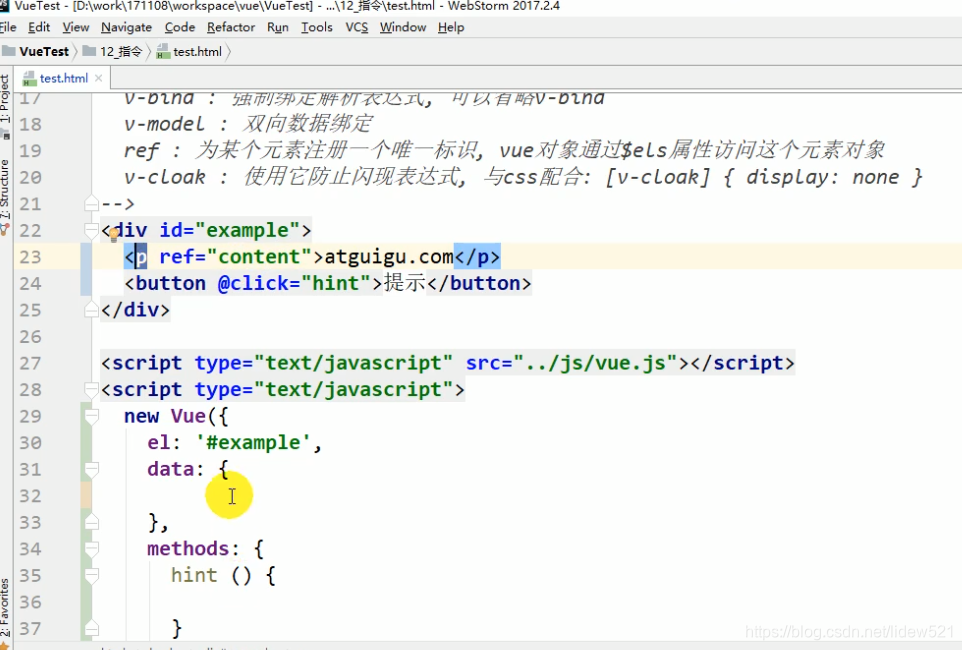Open the Run menu

(277, 27)
